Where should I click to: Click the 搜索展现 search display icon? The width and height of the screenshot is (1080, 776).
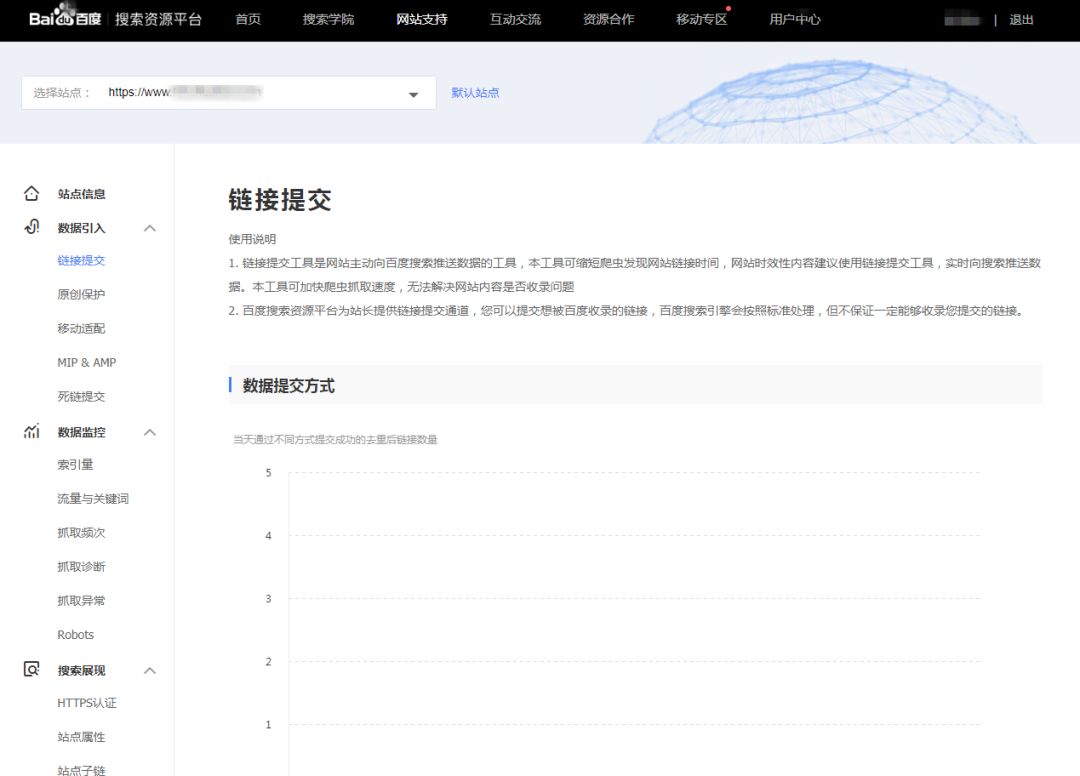(x=33, y=670)
